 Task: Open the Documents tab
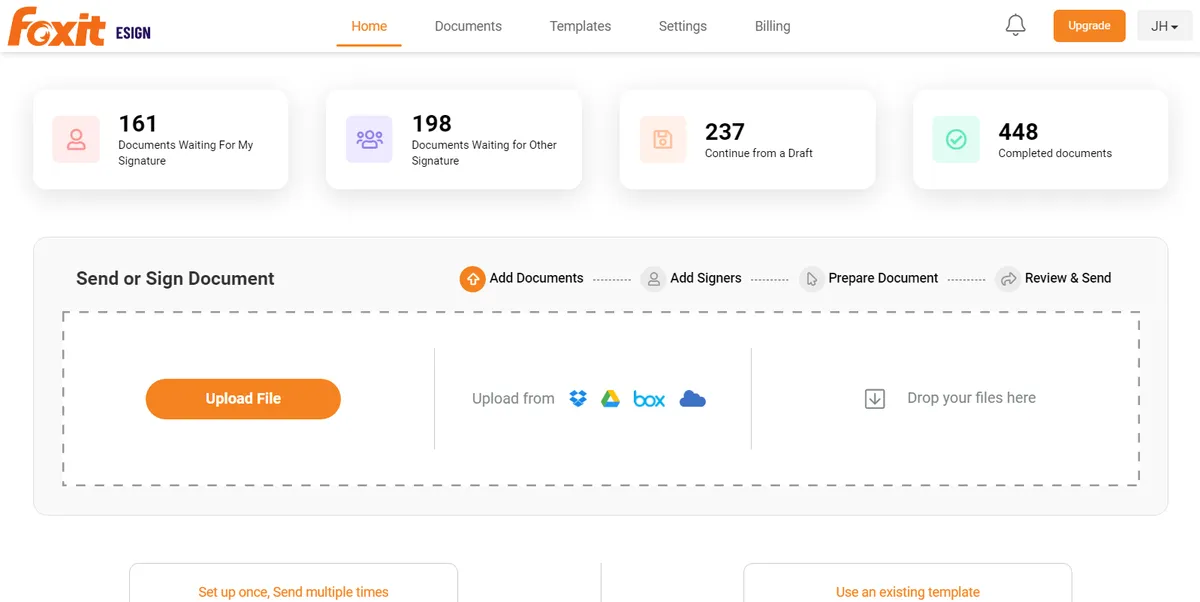[468, 26]
